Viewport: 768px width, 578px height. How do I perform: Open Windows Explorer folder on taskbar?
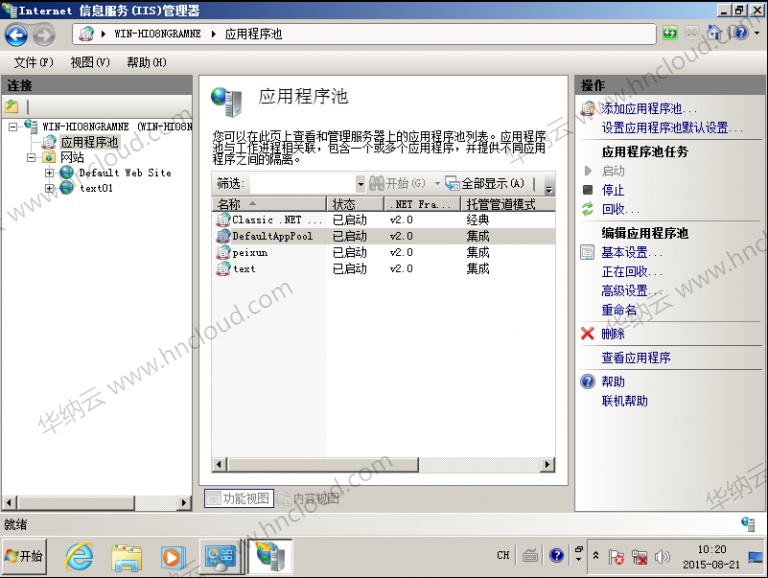tap(126, 557)
